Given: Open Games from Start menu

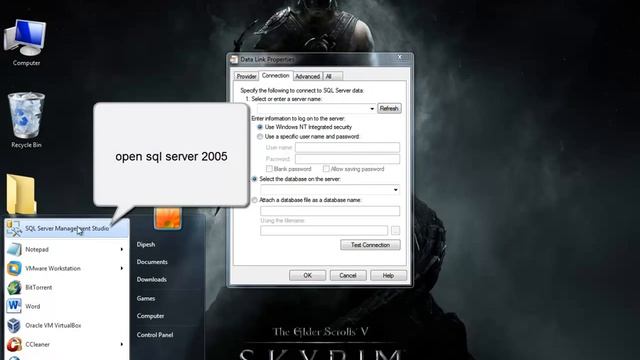Looking at the screenshot, I should coord(146,298).
